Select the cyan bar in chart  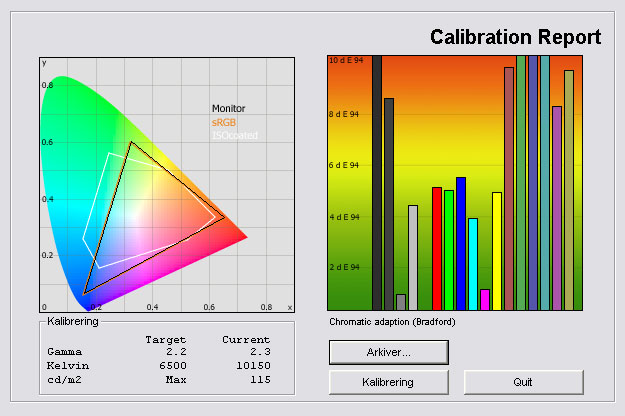[473, 264]
